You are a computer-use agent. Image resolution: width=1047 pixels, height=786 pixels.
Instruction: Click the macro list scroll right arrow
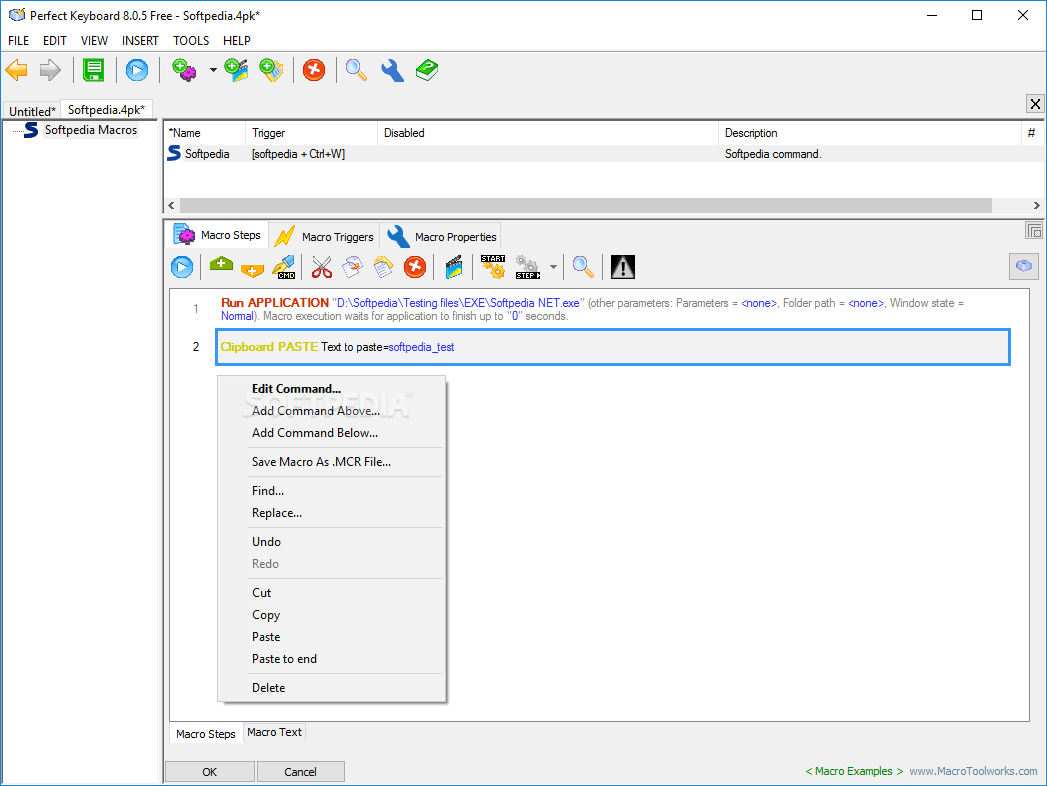click(1036, 205)
